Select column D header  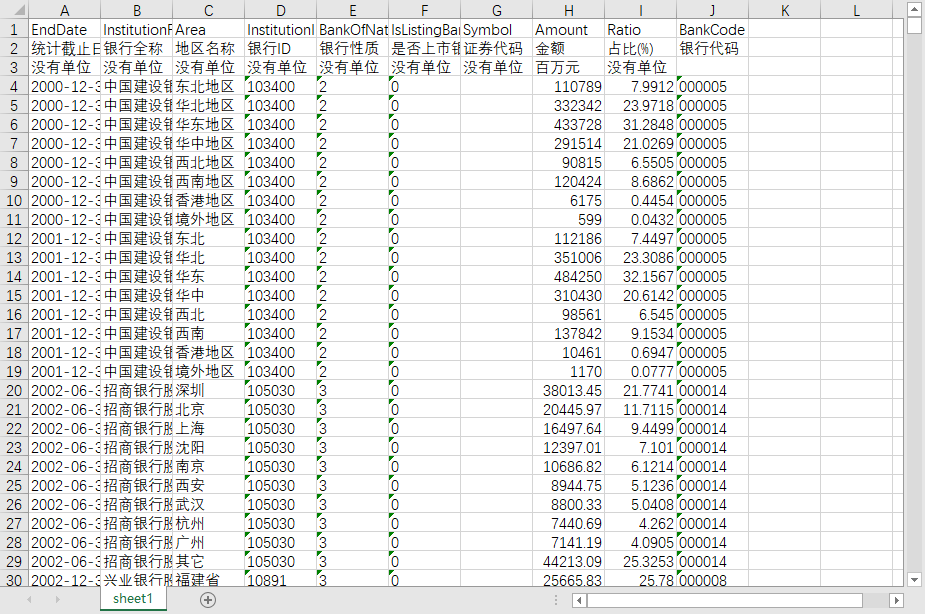point(281,10)
